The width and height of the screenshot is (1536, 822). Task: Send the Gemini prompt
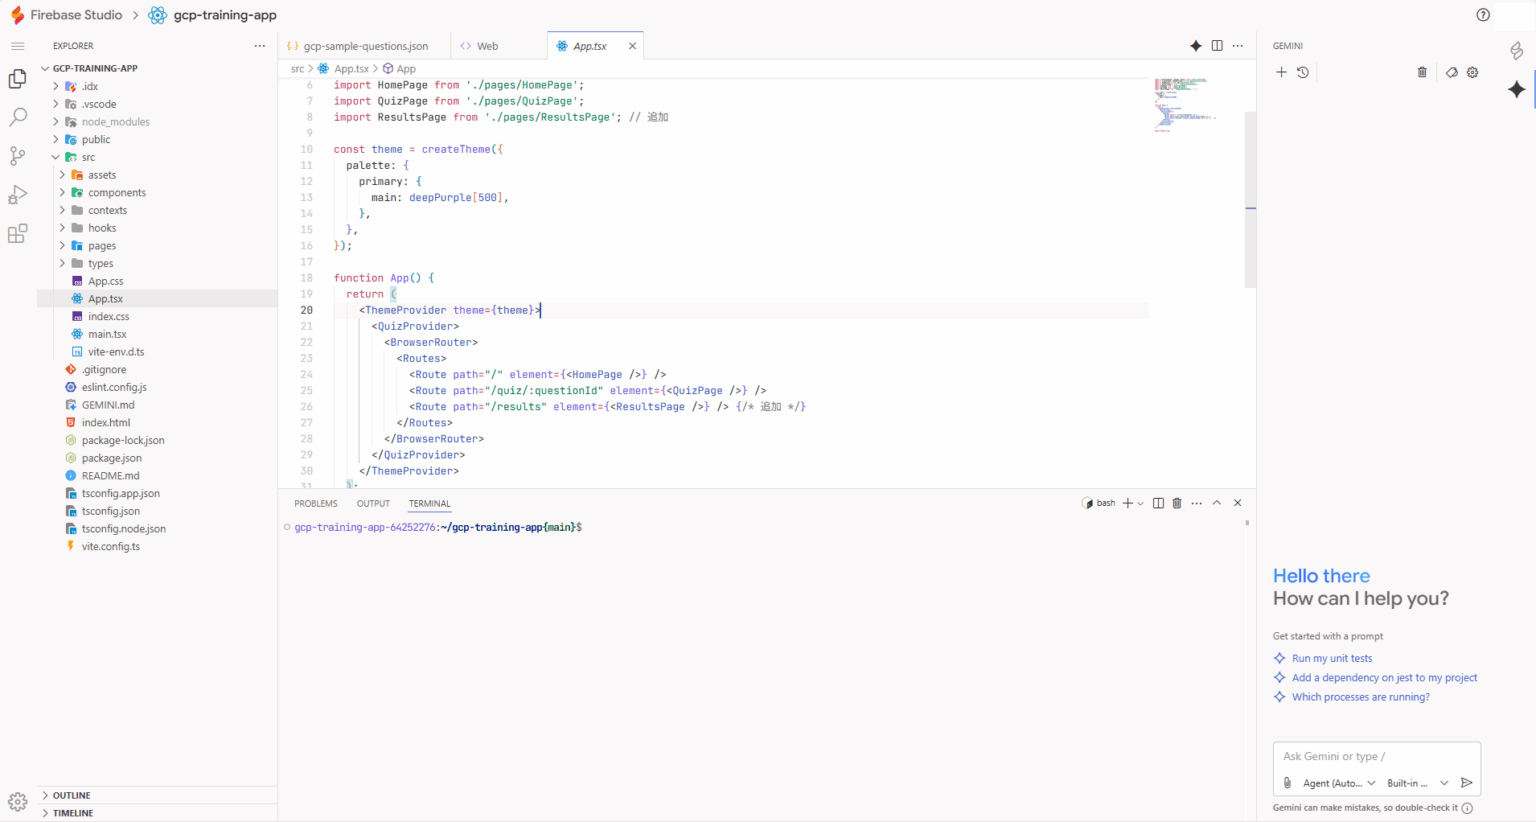[1466, 783]
